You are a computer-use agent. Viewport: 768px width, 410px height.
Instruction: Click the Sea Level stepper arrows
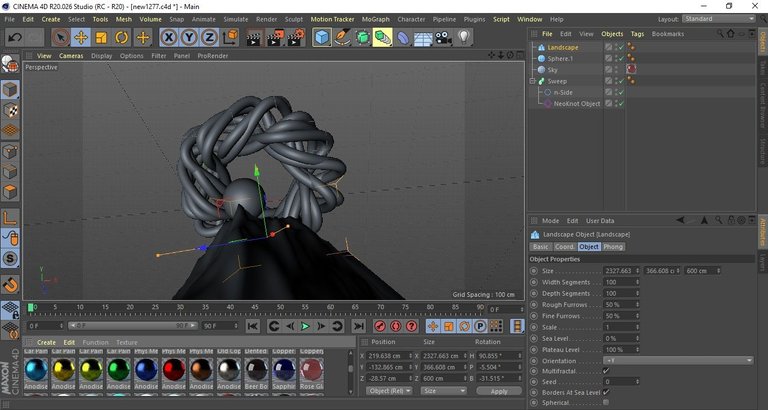click(637, 338)
